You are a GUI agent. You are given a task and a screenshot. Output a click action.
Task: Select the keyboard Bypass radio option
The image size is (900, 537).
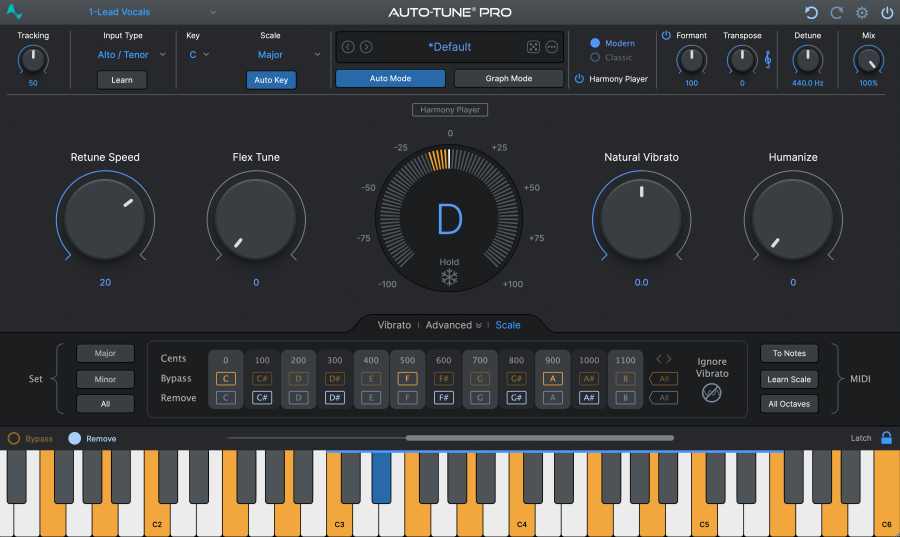pyautogui.click(x=14, y=438)
